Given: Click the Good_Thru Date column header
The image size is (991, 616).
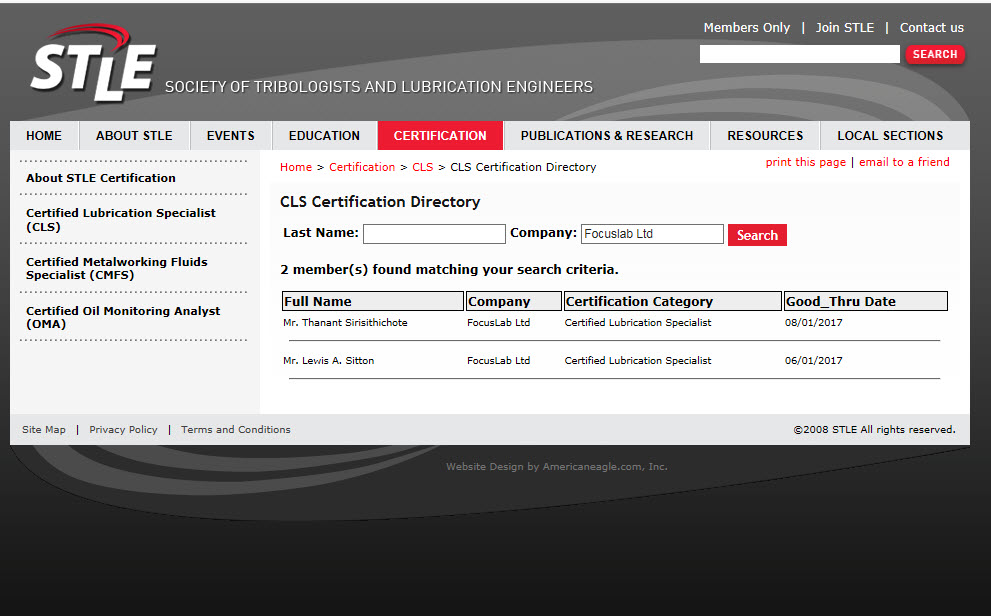Looking at the screenshot, I should pos(865,301).
